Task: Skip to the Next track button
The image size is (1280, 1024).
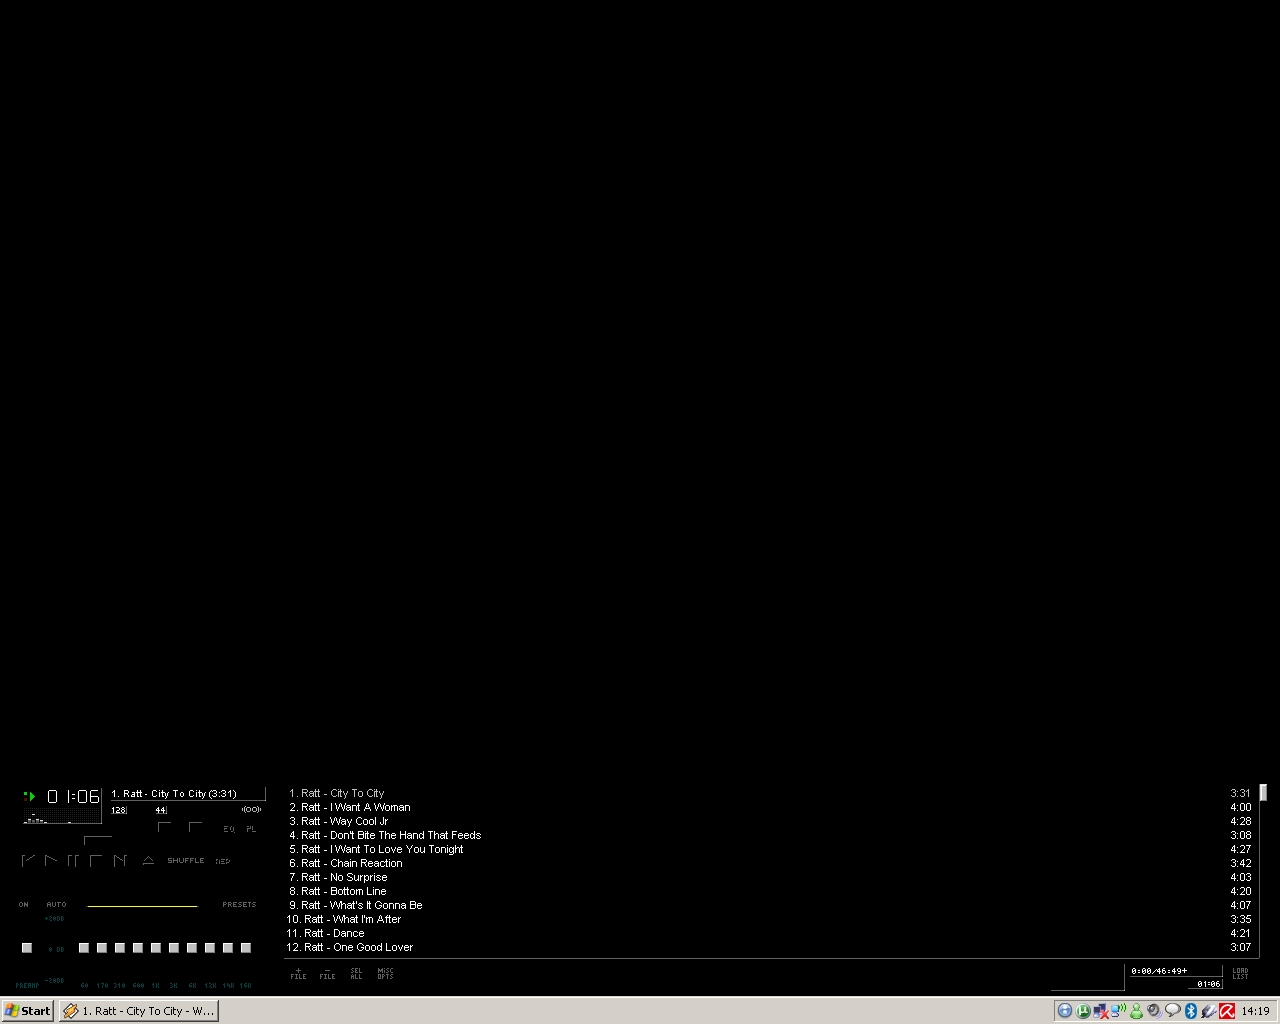Action: [120, 860]
